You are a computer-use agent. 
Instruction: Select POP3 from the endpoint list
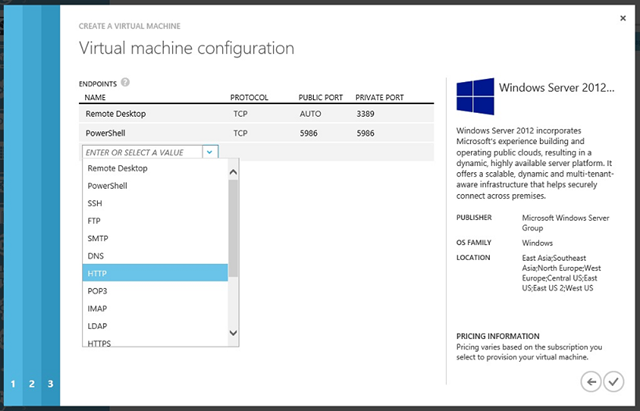(155, 291)
